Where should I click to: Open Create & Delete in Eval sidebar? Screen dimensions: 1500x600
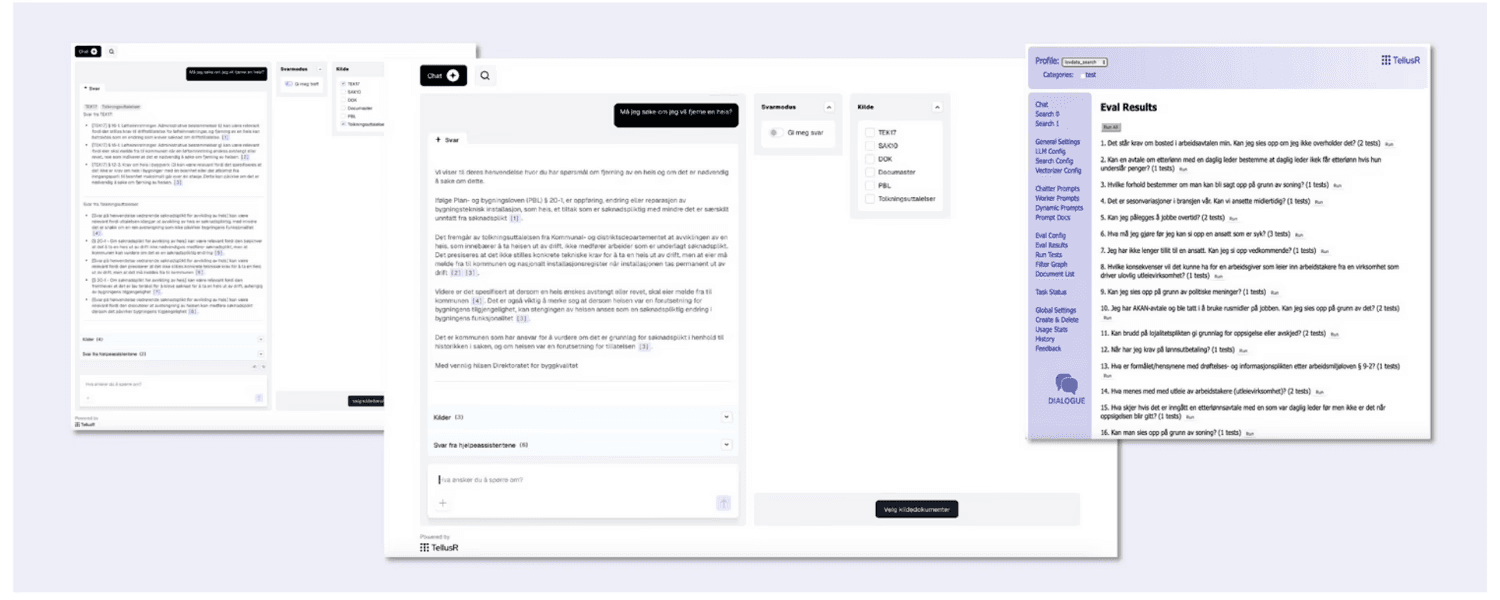click(1058, 320)
